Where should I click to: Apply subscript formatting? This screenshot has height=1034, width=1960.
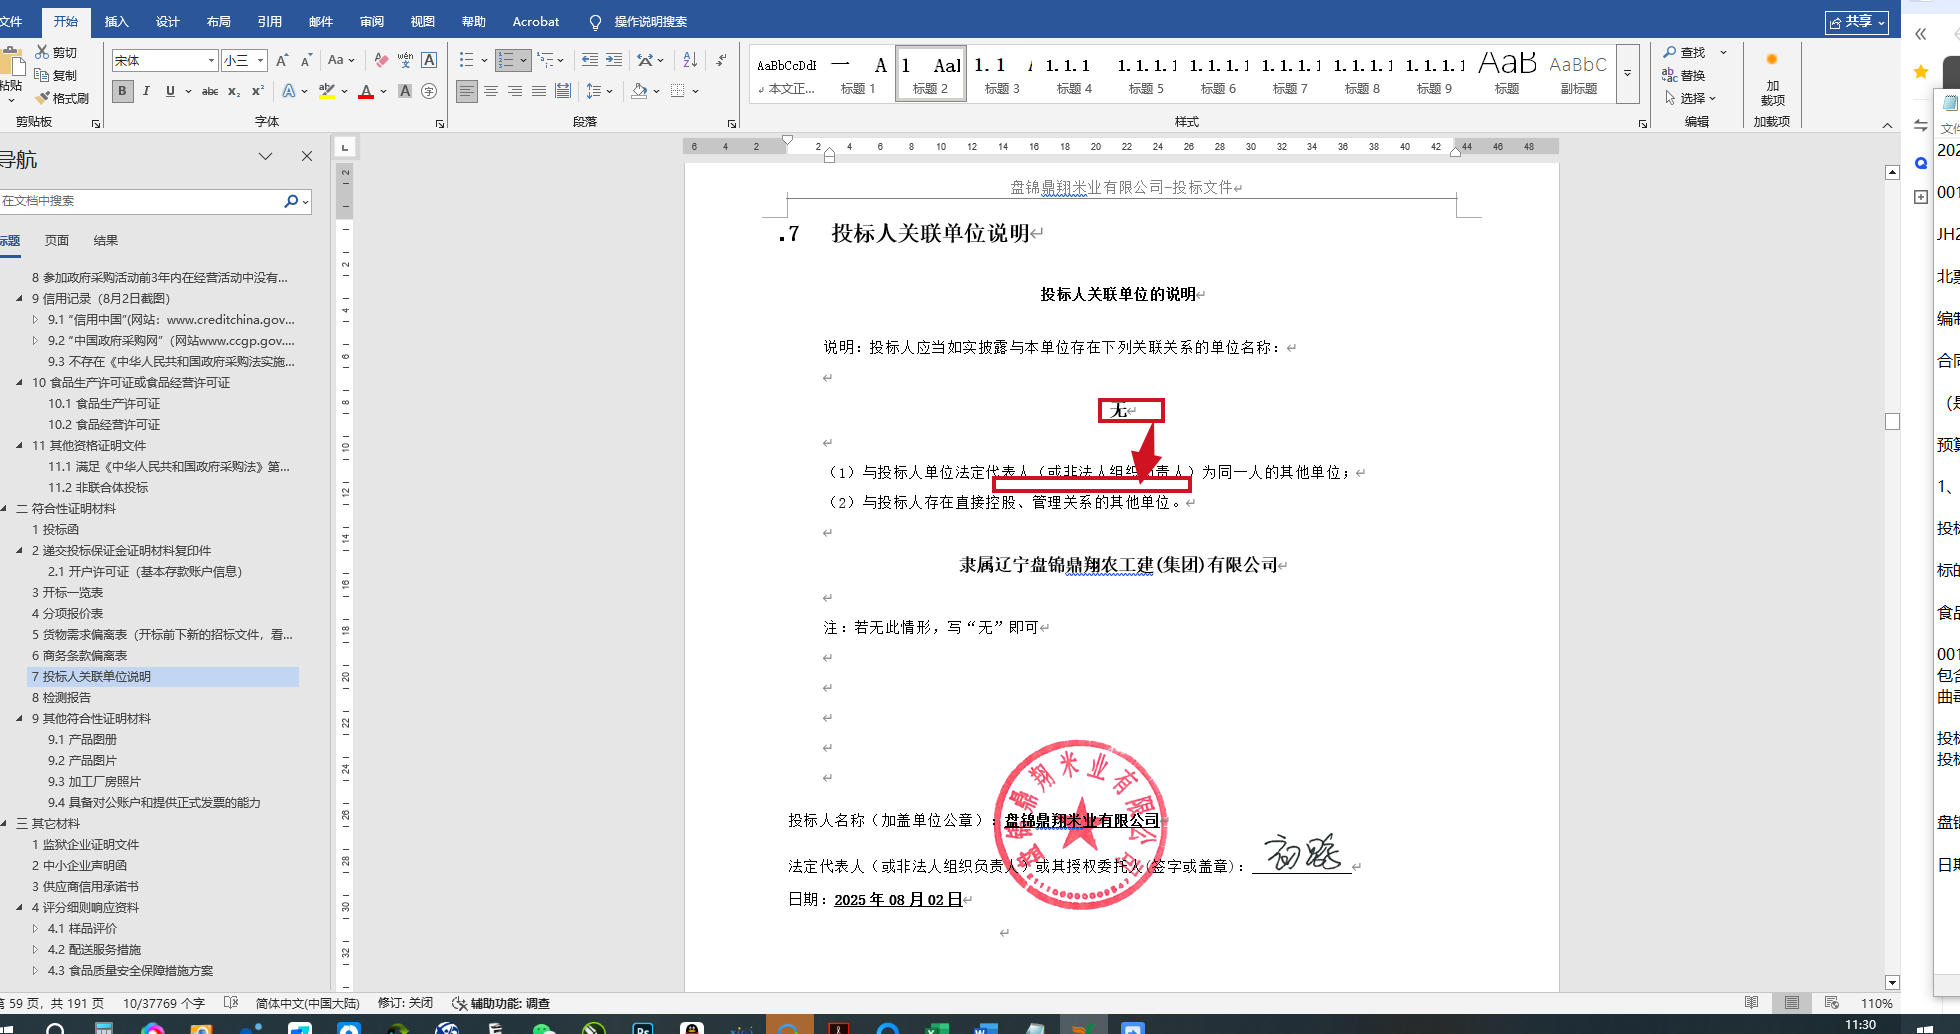tap(234, 91)
